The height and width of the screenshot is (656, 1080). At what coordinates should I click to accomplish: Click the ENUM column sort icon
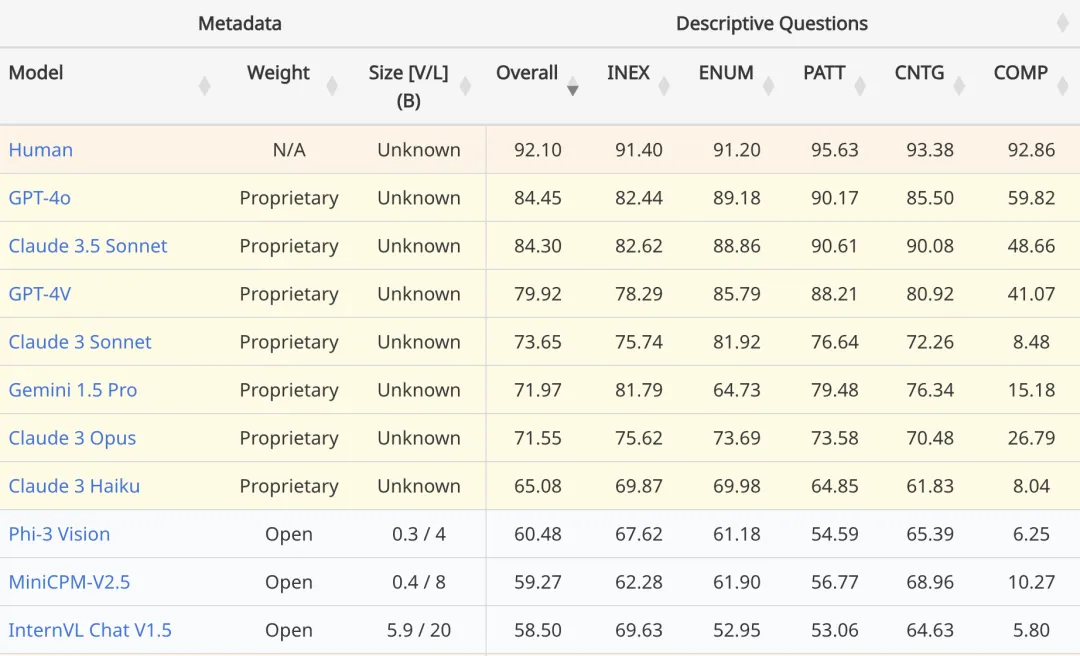pyautogui.click(x=769, y=86)
